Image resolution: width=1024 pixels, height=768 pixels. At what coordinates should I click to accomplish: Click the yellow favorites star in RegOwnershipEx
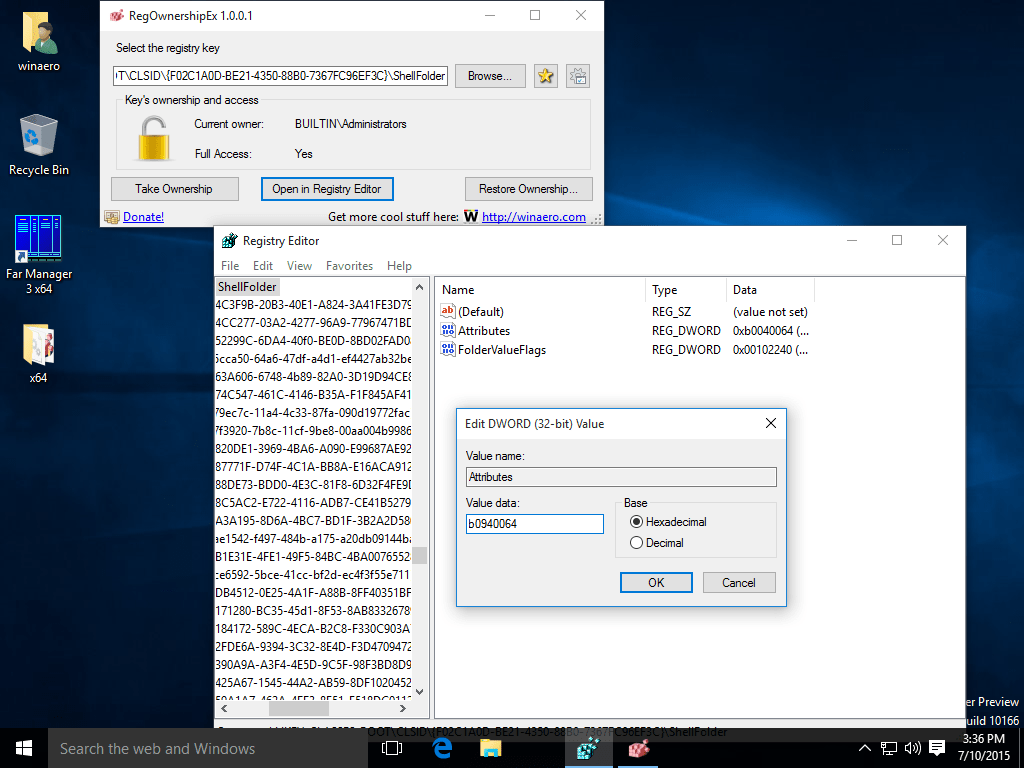545,75
